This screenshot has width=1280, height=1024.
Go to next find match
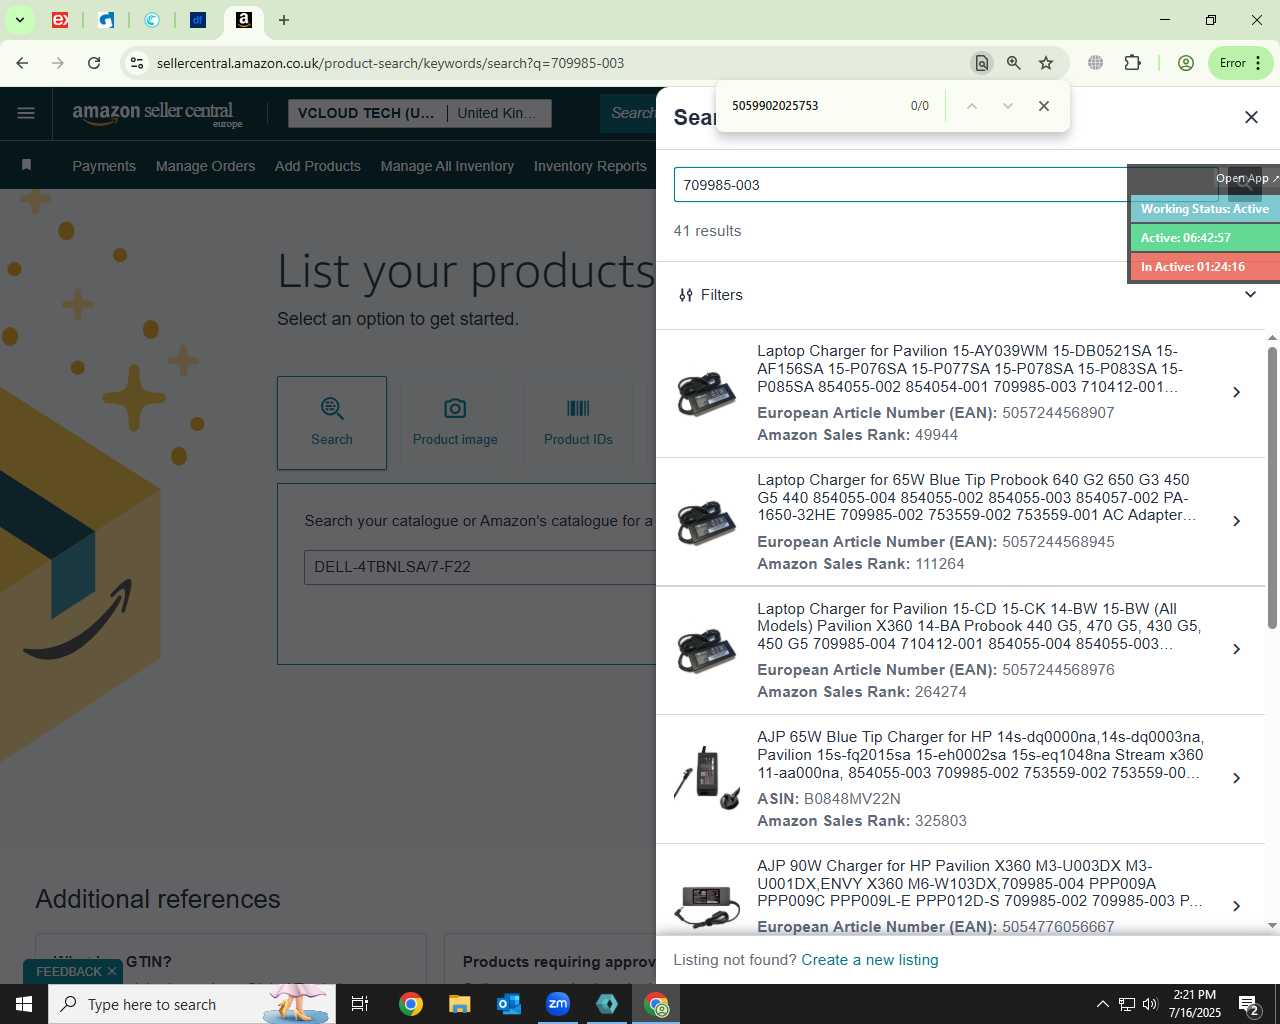point(1008,106)
